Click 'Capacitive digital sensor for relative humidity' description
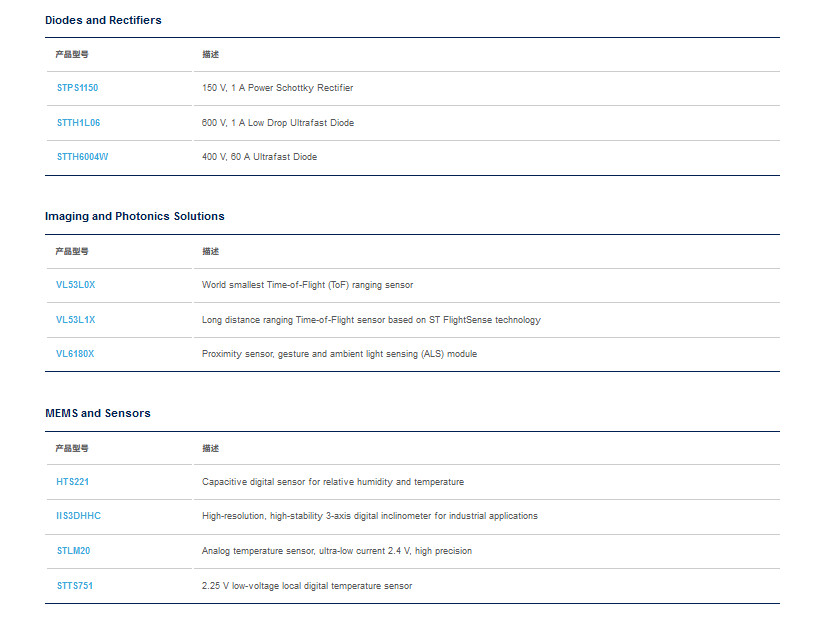 coord(333,482)
